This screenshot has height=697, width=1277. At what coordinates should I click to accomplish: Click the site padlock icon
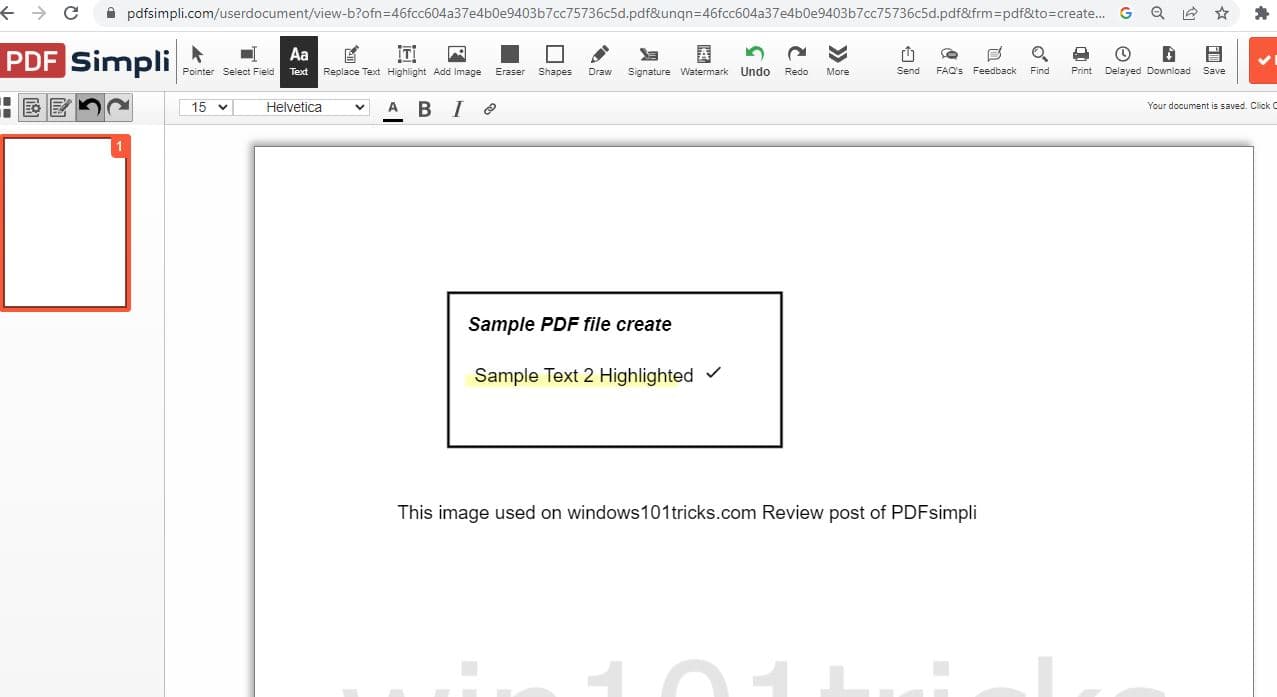point(111,14)
